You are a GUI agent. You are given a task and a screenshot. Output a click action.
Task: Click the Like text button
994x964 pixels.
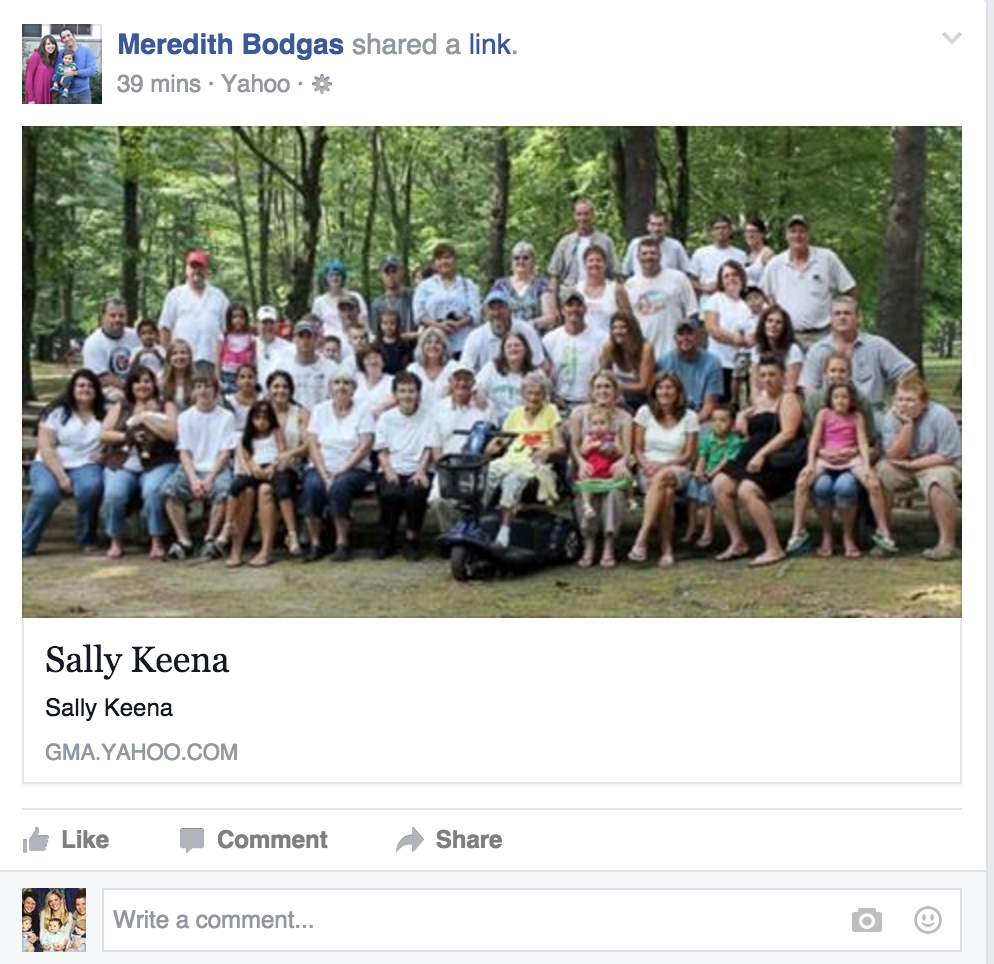(85, 840)
